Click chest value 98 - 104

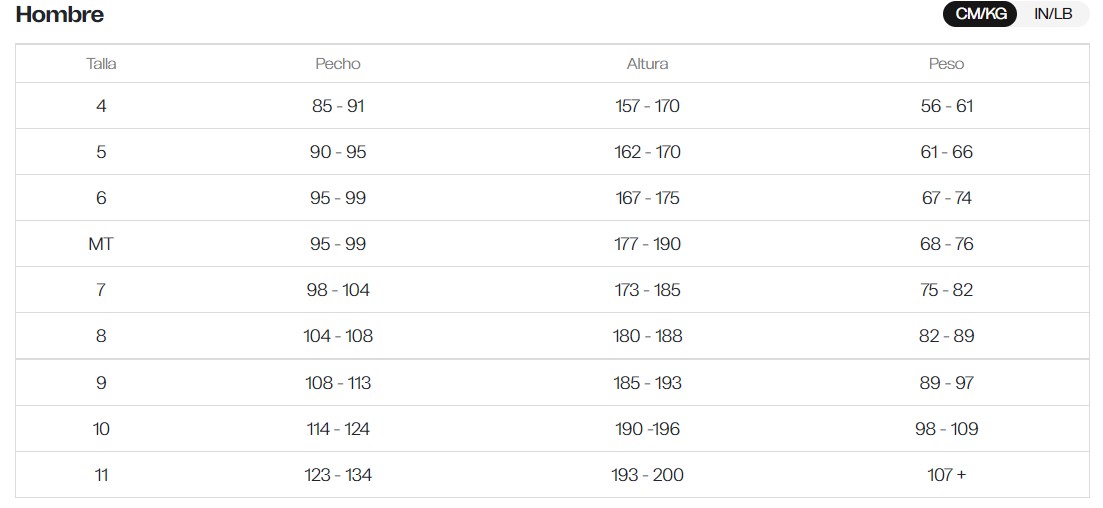[x=338, y=290]
